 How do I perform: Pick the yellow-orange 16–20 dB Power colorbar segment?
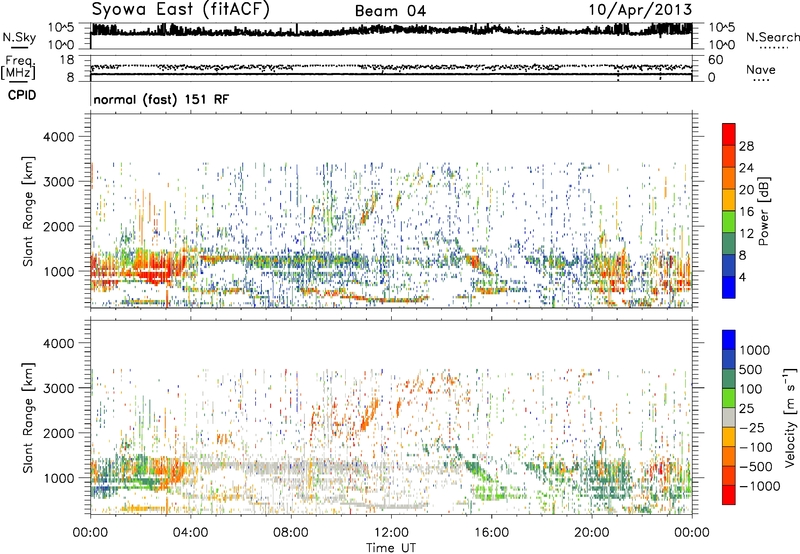click(729, 199)
